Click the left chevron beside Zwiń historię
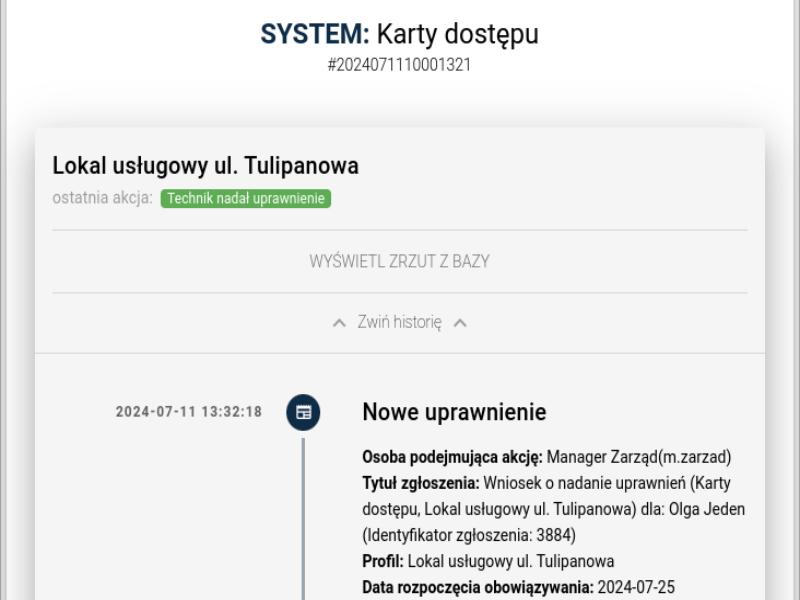This screenshot has height=600, width=800. [x=339, y=323]
